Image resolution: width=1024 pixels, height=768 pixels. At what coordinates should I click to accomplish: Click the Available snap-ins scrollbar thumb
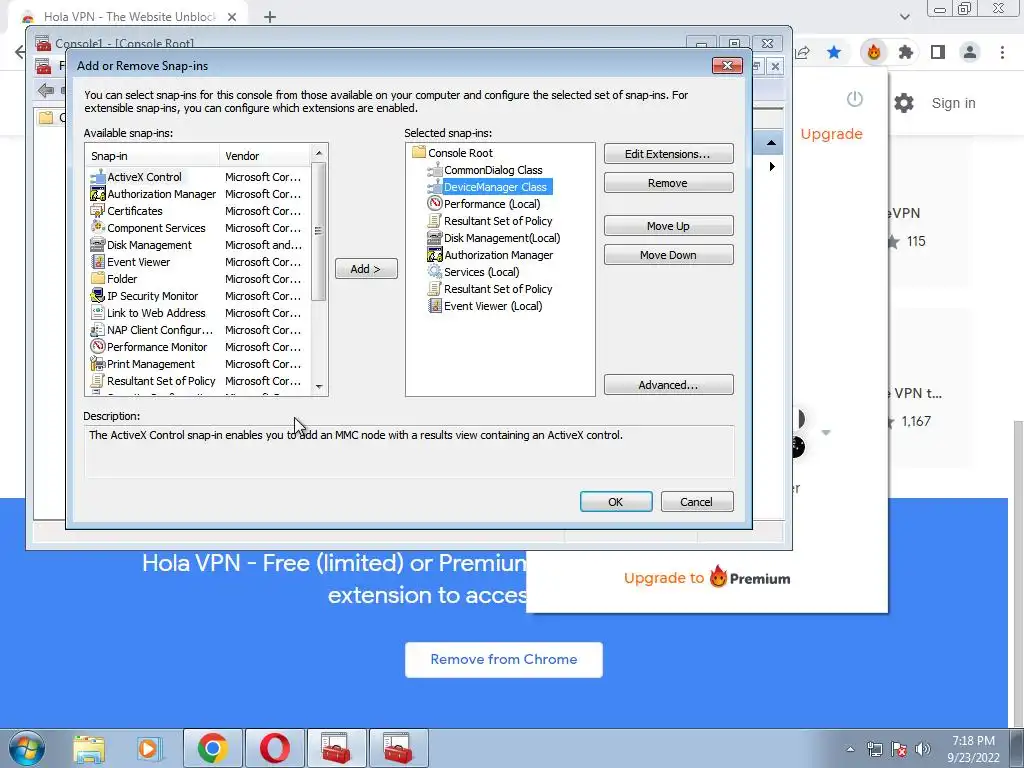coord(319,231)
